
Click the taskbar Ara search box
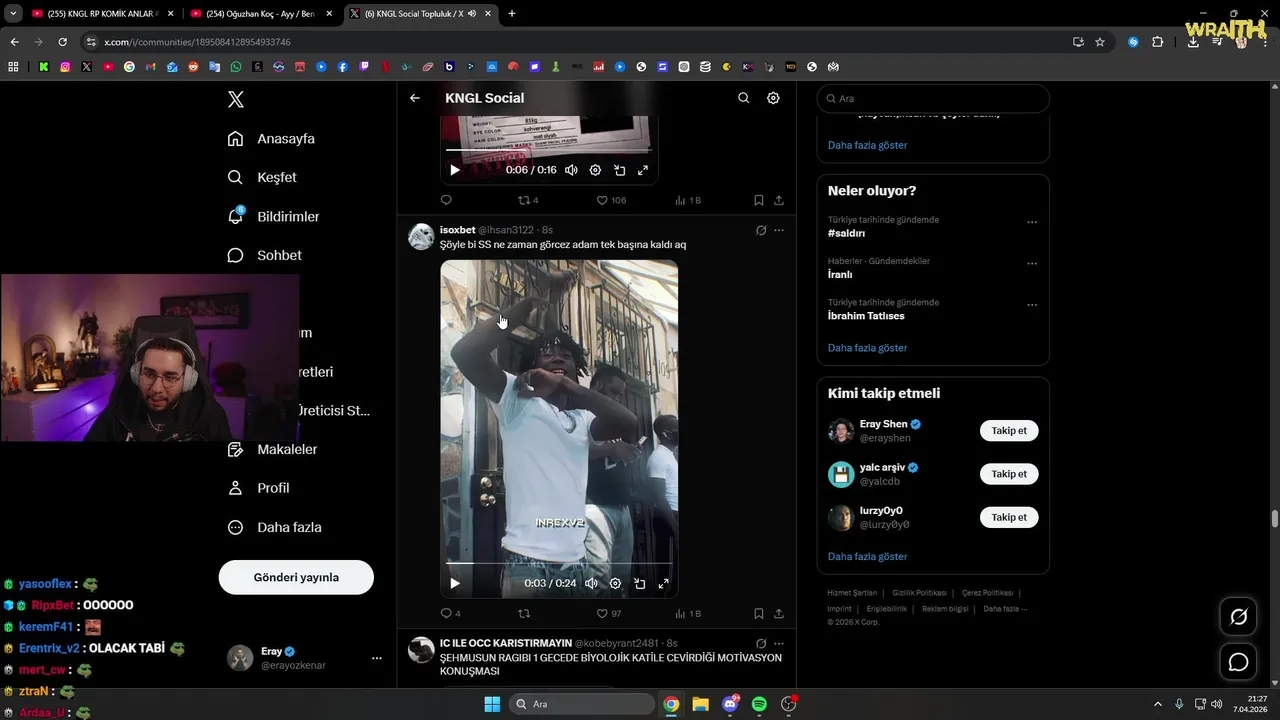click(583, 704)
